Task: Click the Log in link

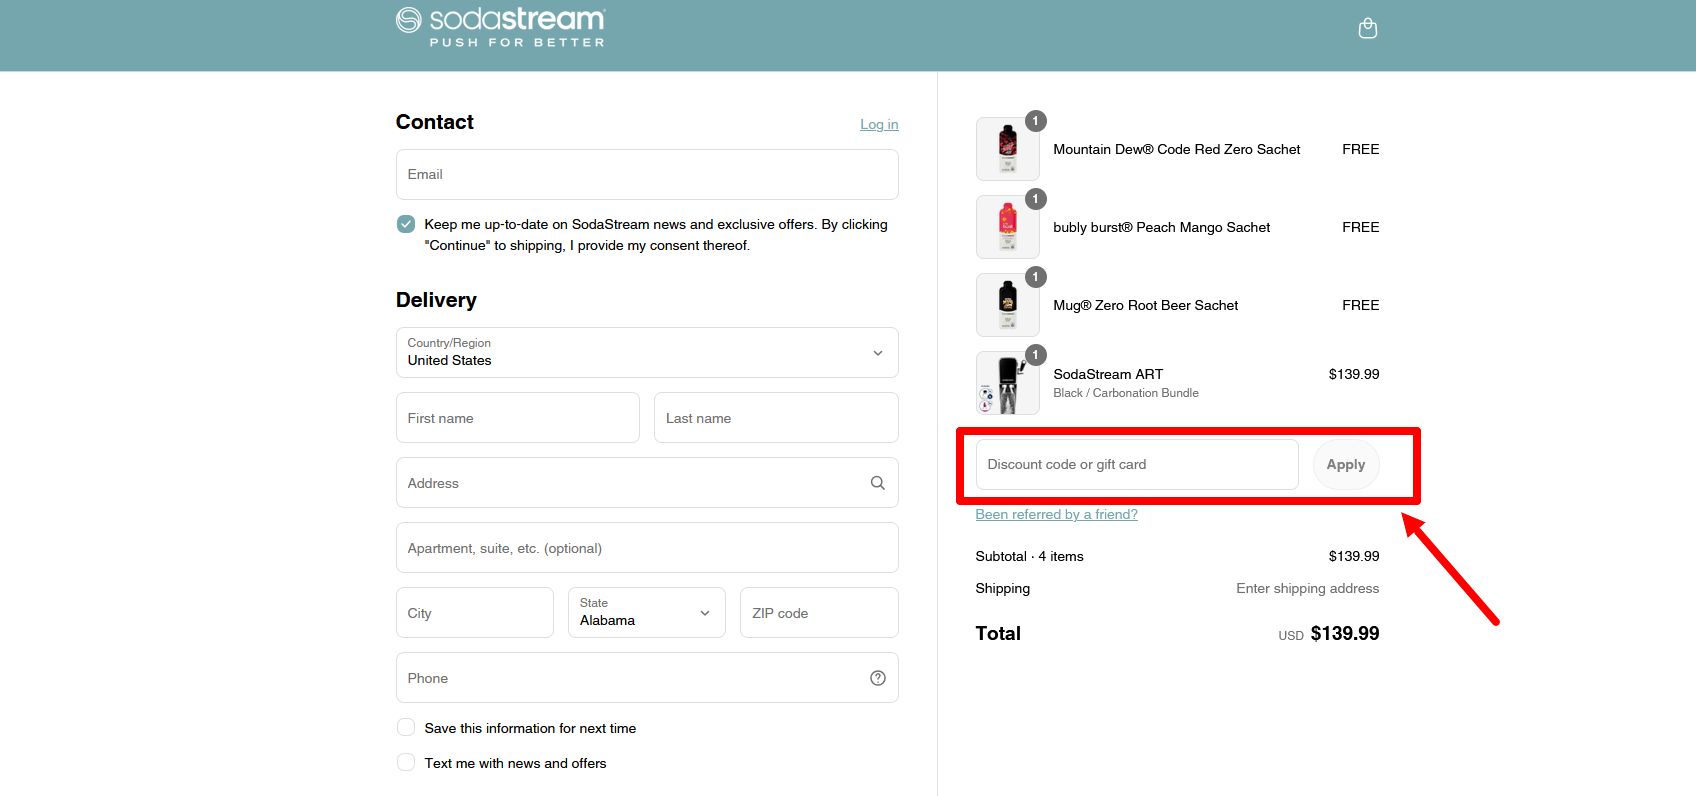Action: (879, 125)
